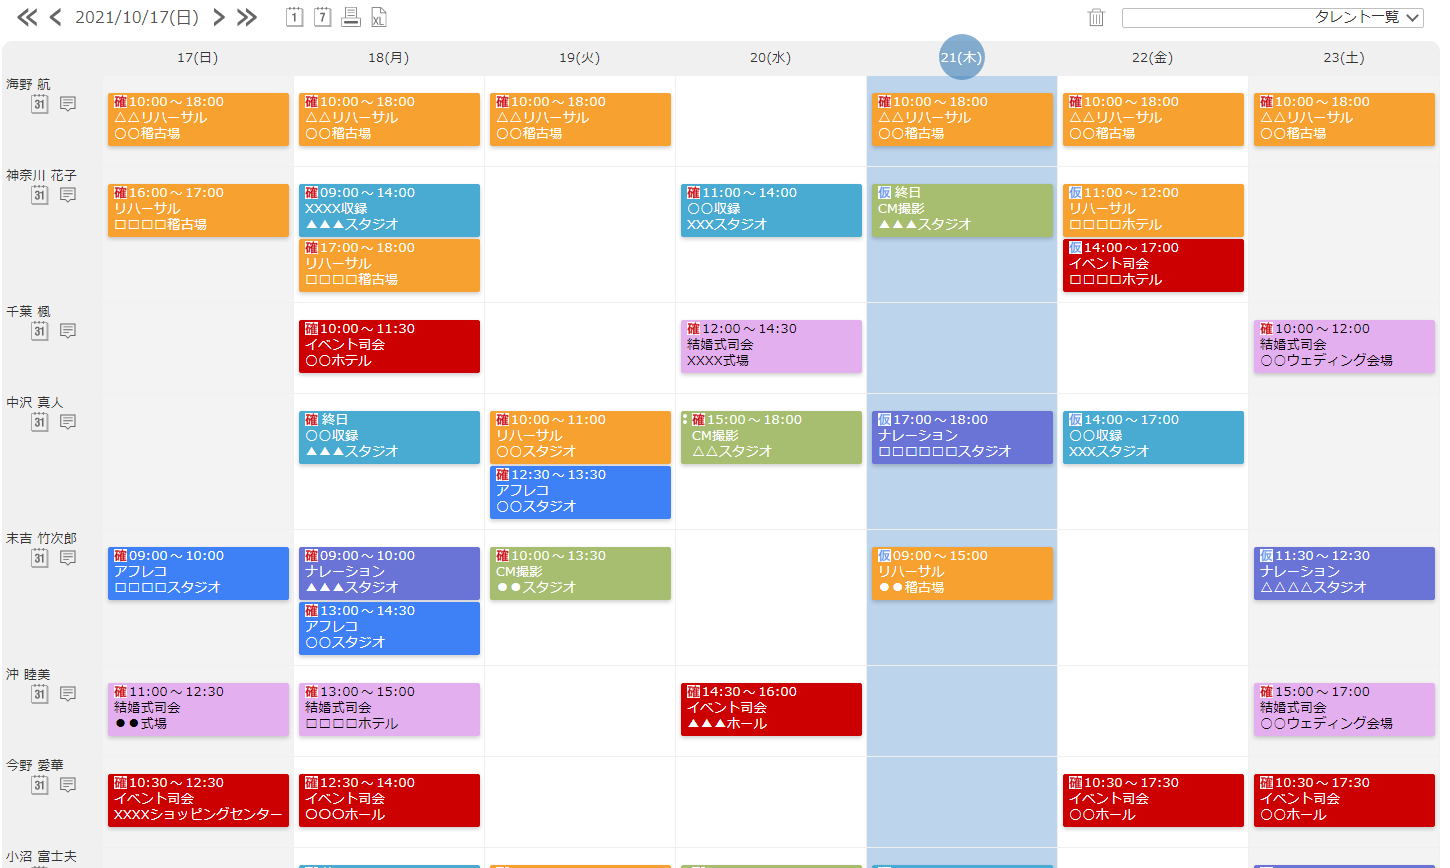Print the schedule
1450x868 pixels.
(x=350, y=17)
